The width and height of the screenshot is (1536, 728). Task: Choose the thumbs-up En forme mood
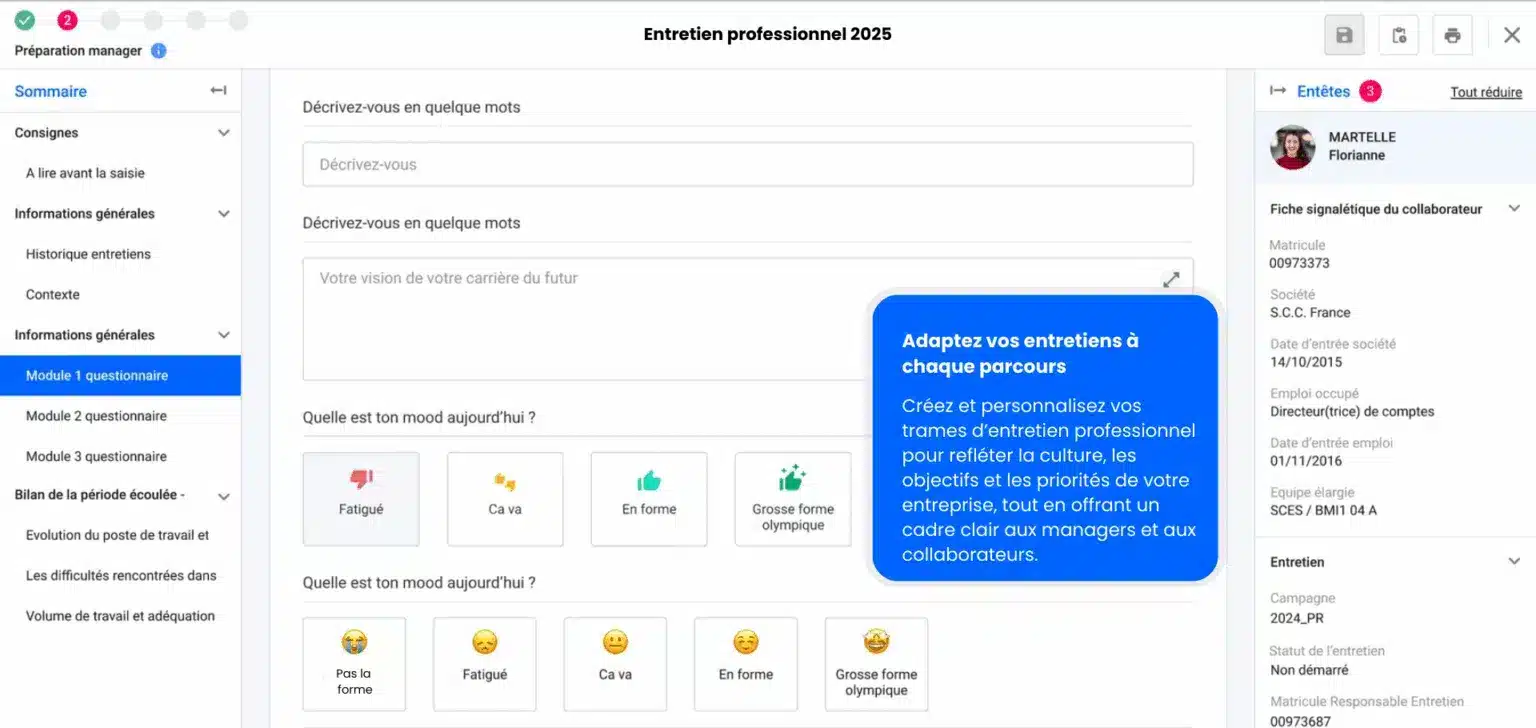(649, 498)
